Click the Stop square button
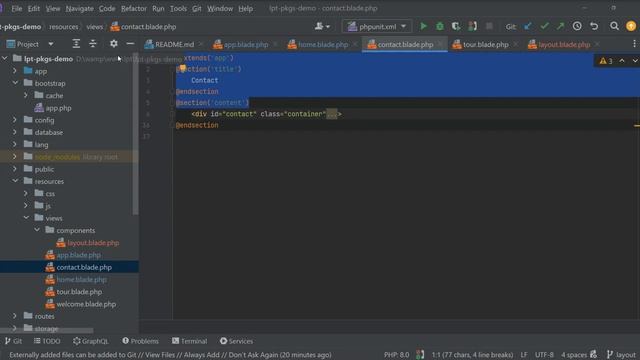 tap(489, 27)
